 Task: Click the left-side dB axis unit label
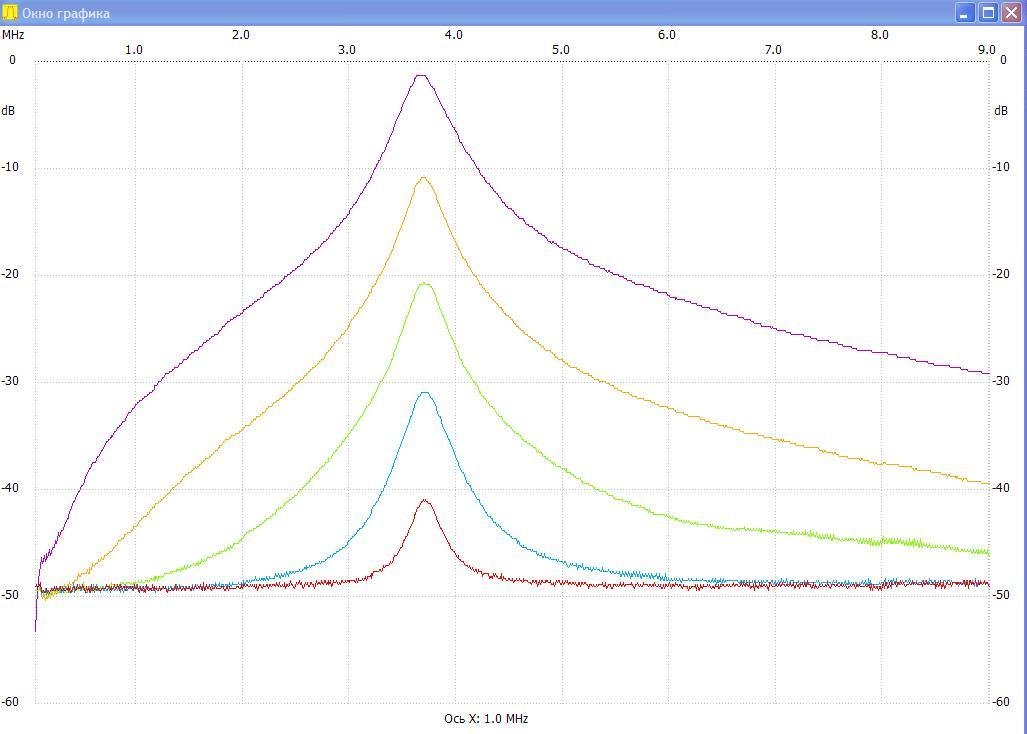[x=8, y=111]
